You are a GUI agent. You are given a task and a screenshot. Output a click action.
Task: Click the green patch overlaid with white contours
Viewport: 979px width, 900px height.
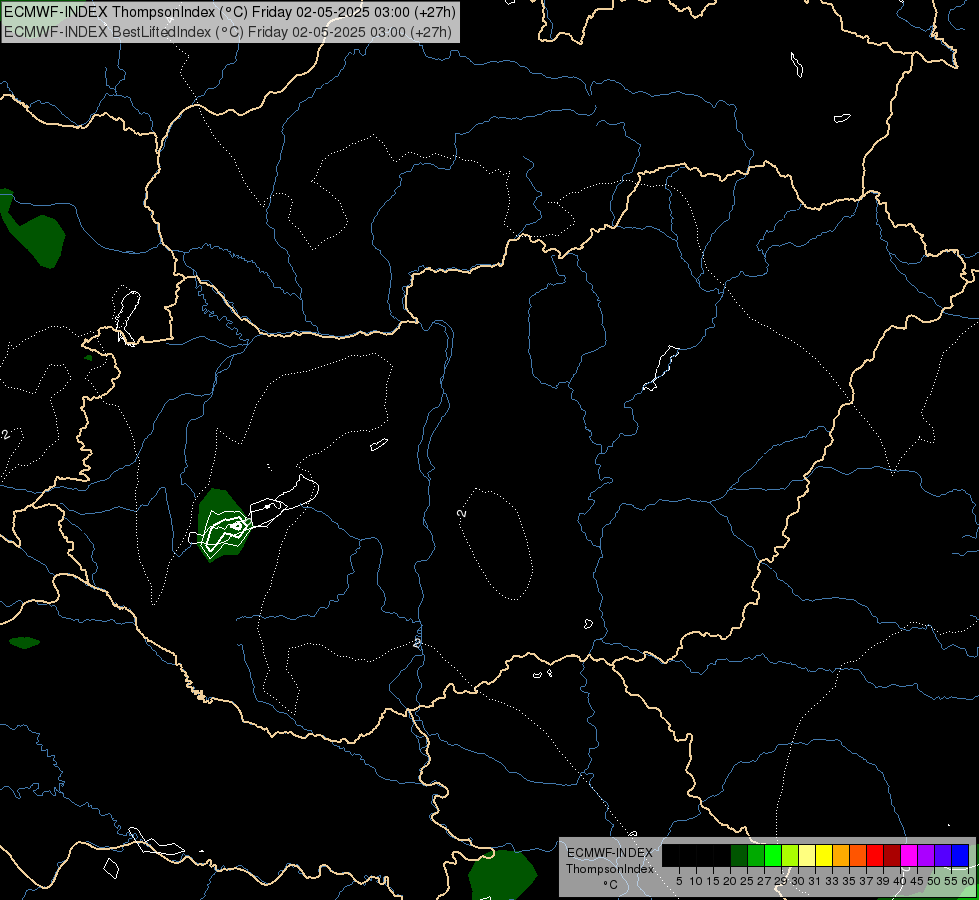pyautogui.click(x=222, y=526)
